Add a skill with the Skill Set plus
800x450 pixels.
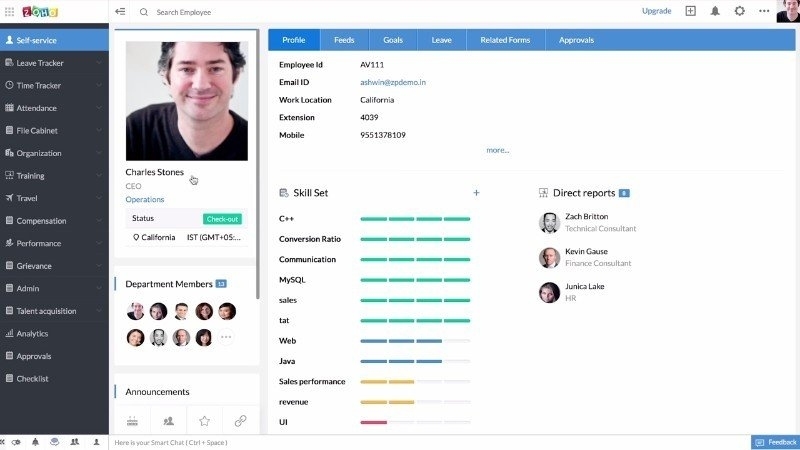[x=476, y=193]
